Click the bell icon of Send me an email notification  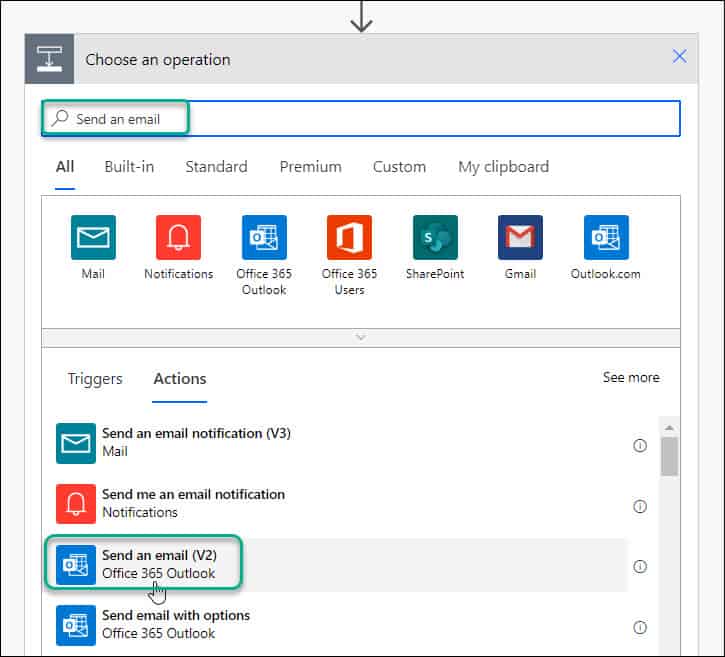click(76, 504)
